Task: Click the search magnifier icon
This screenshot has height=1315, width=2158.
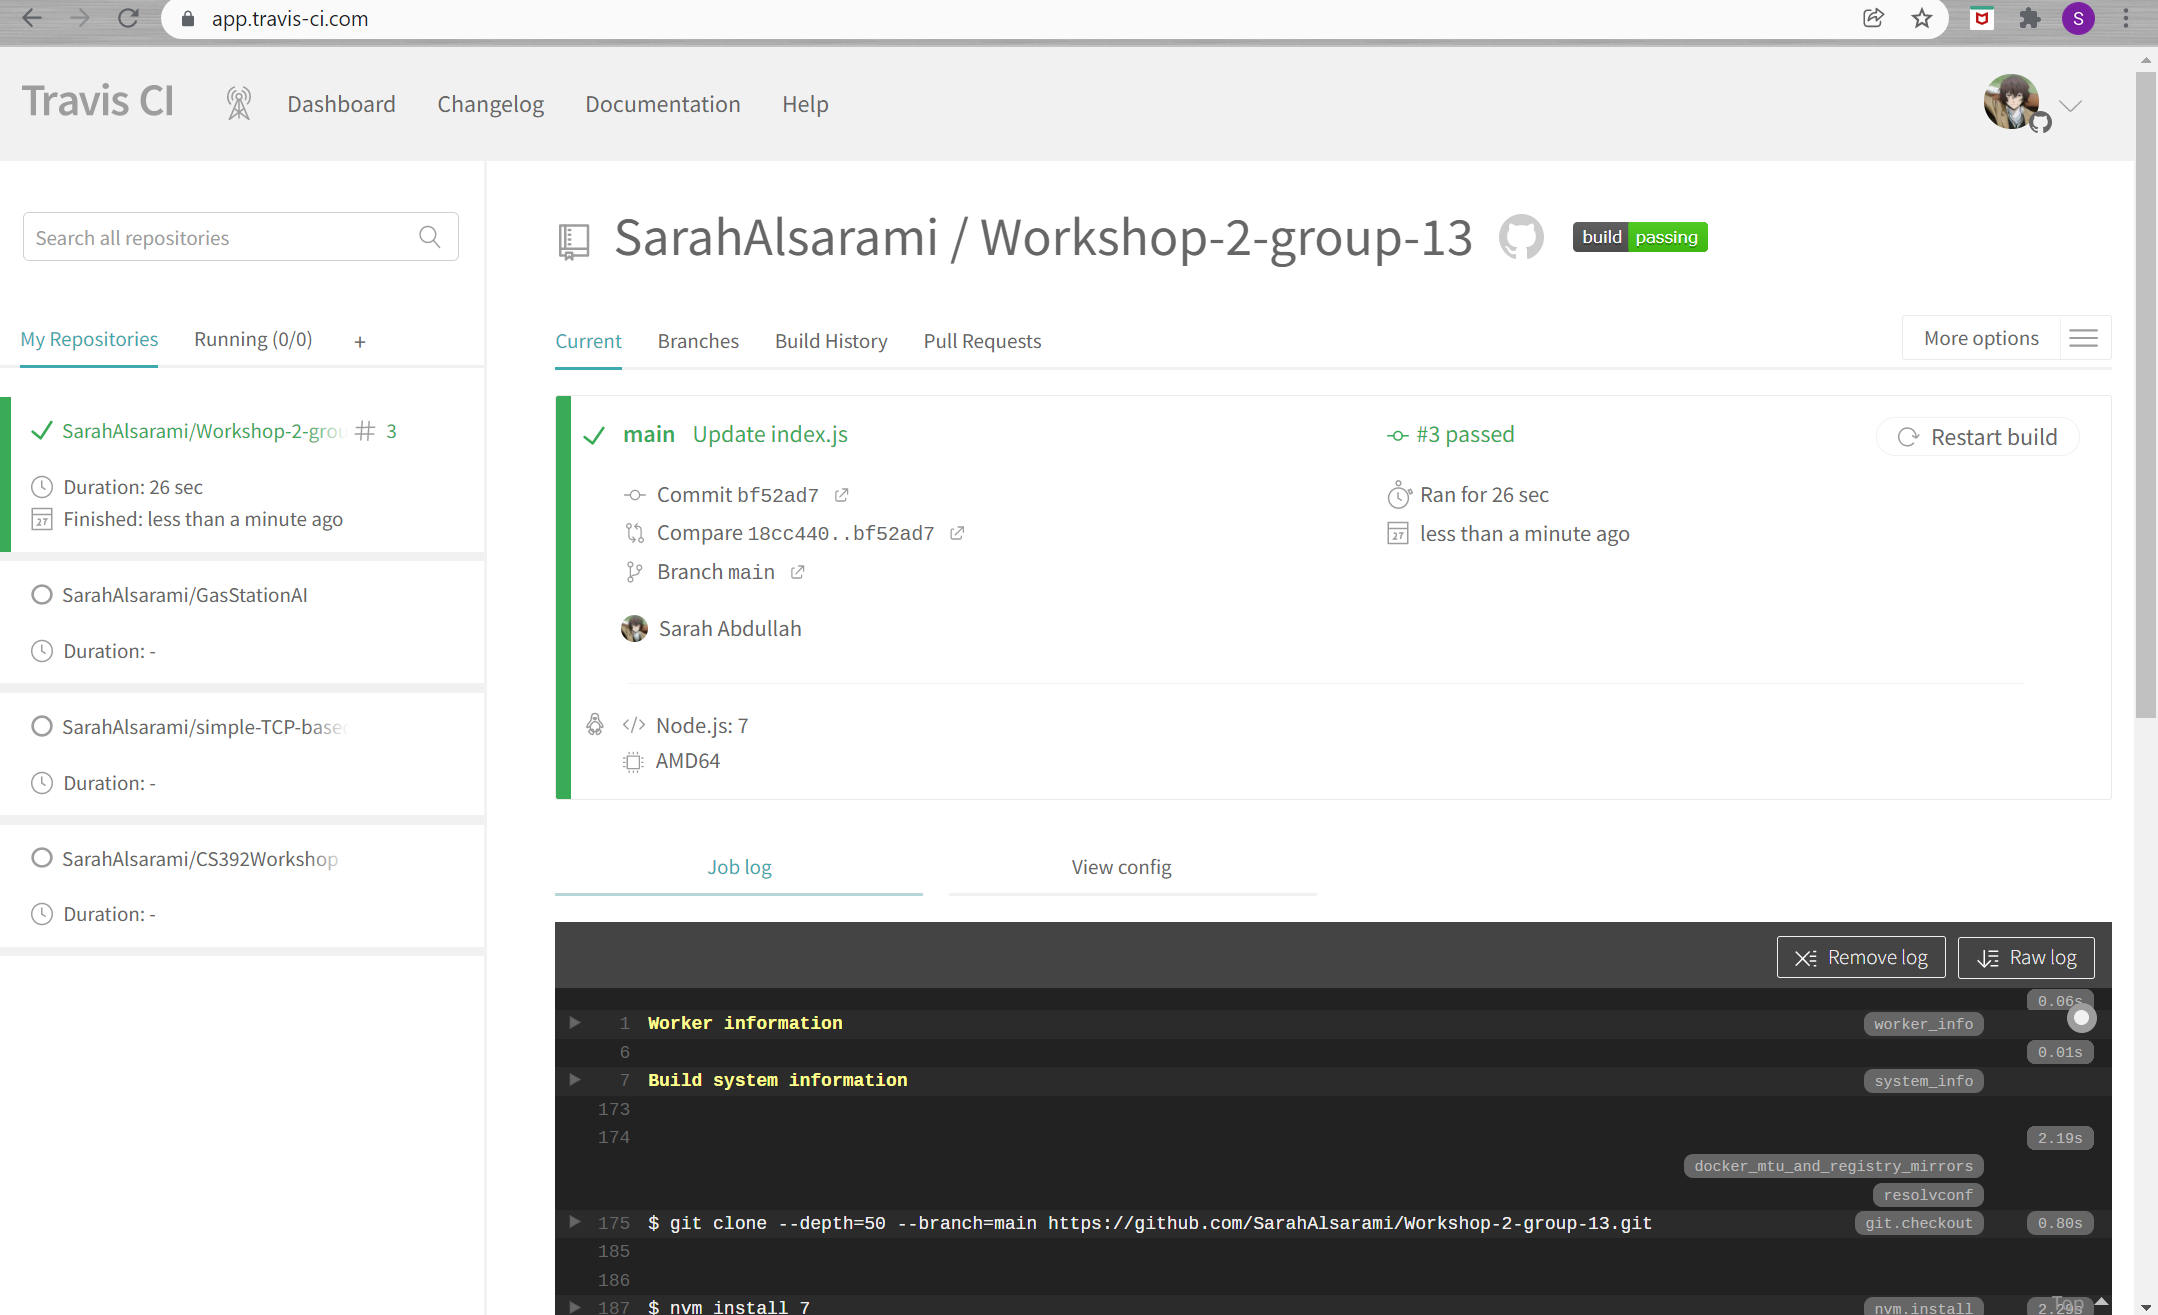Action: pyautogui.click(x=430, y=237)
